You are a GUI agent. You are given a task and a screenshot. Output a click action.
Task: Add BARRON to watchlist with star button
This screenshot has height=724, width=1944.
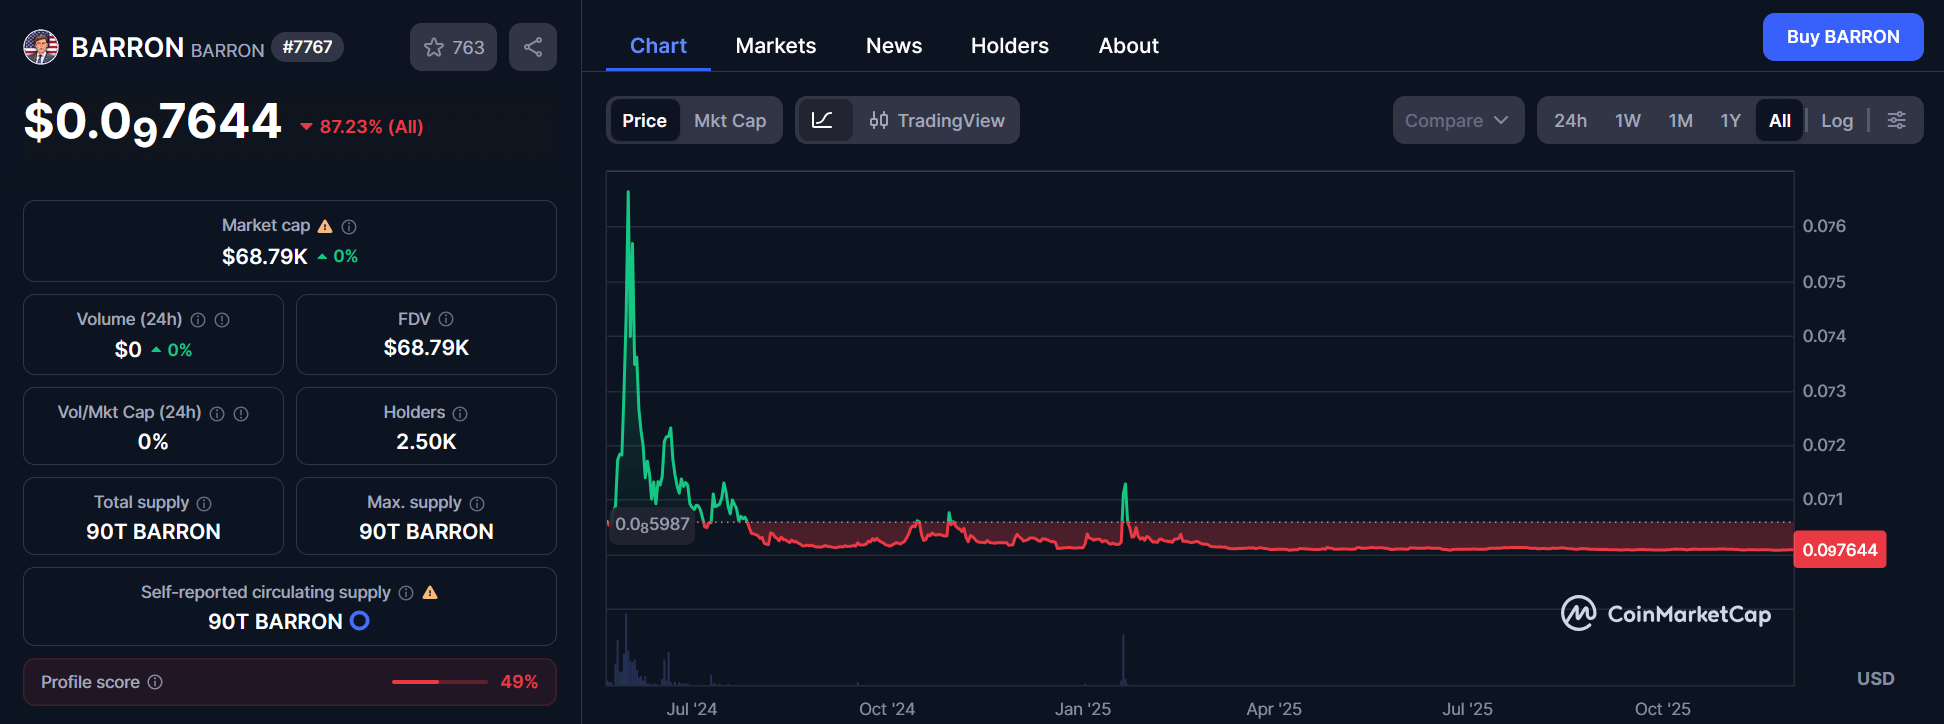453,47
